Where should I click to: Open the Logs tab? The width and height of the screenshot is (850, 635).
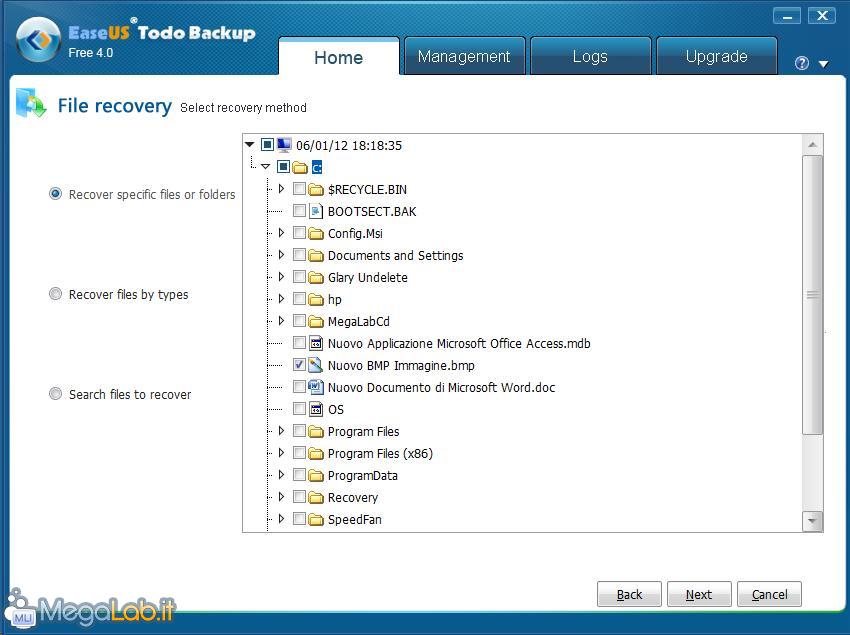(589, 57)
